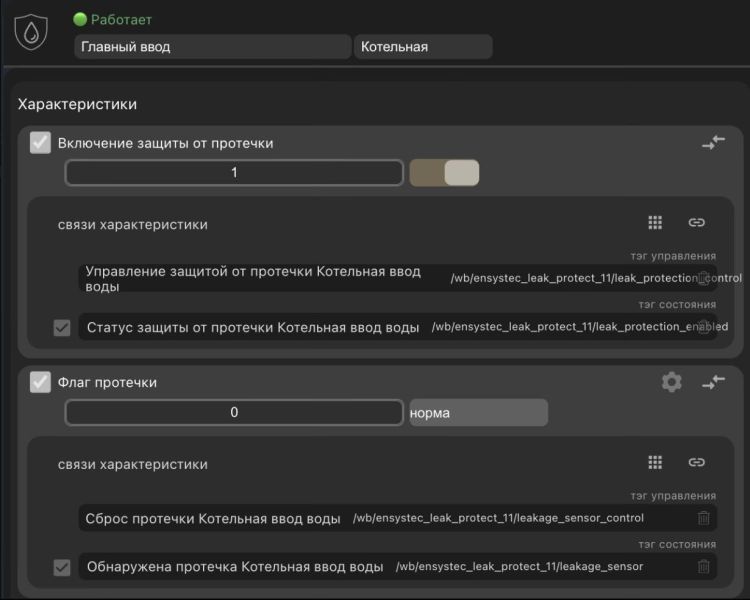This screenshot has height=600, width=750.
Task: Edit the 'Главный ввод' name field
Action: pyautogui.click(x=212, y=47)
